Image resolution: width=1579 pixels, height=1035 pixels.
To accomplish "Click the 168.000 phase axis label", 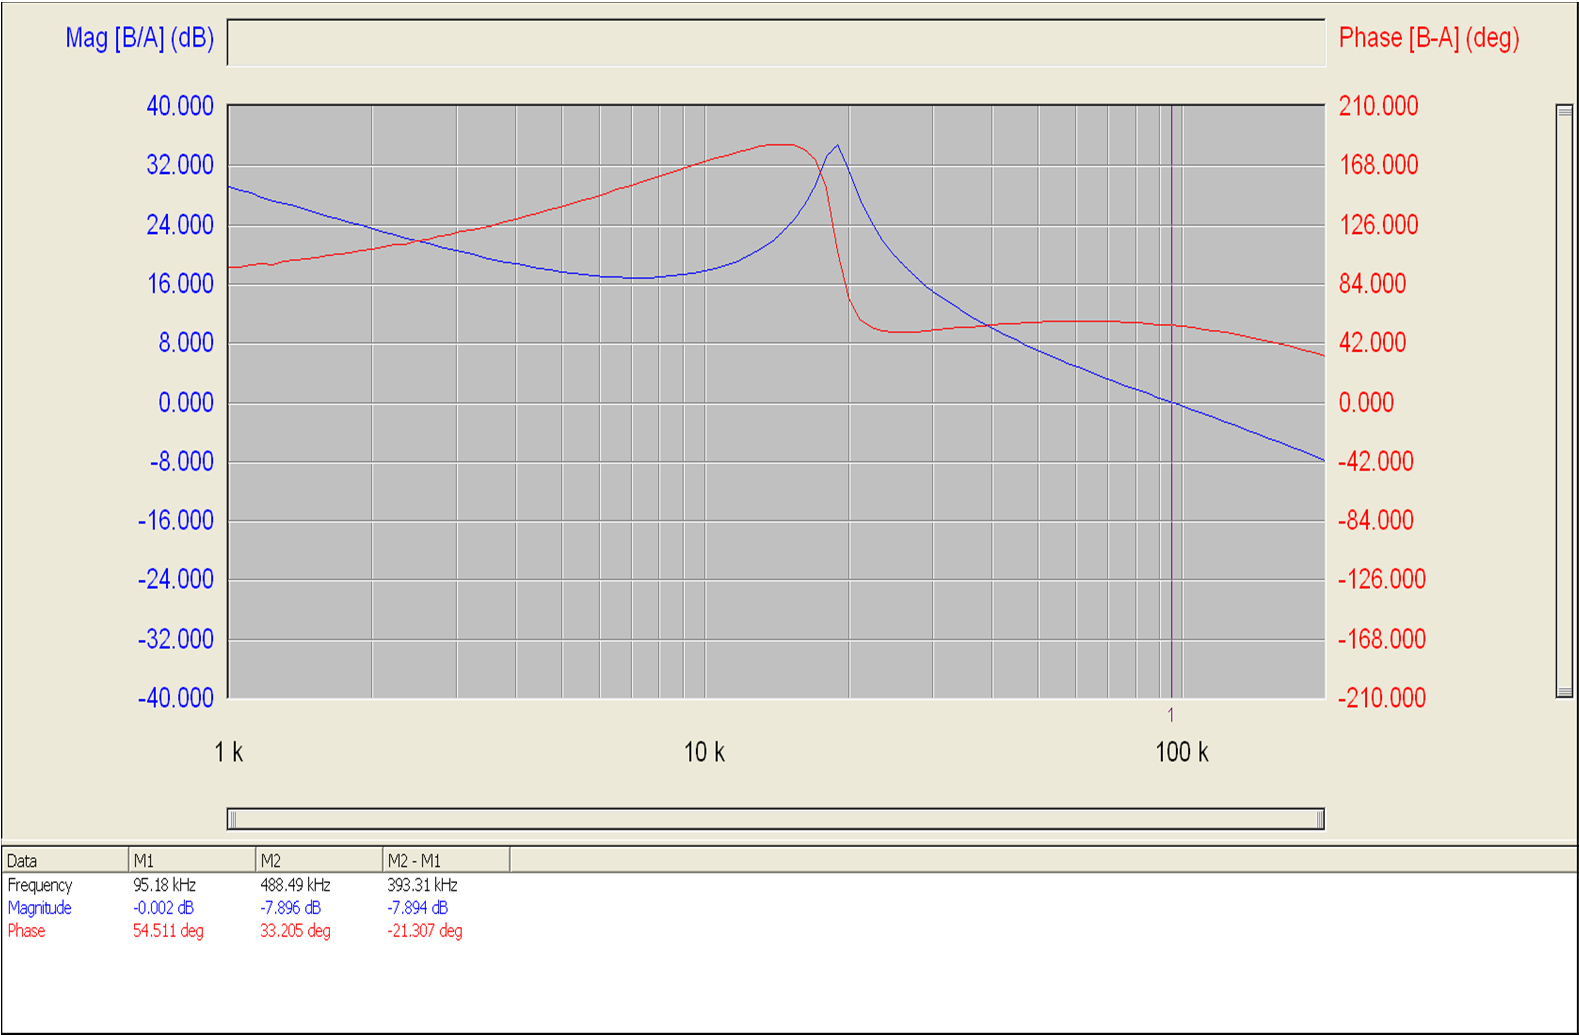I will click(x=1379, y=165).
